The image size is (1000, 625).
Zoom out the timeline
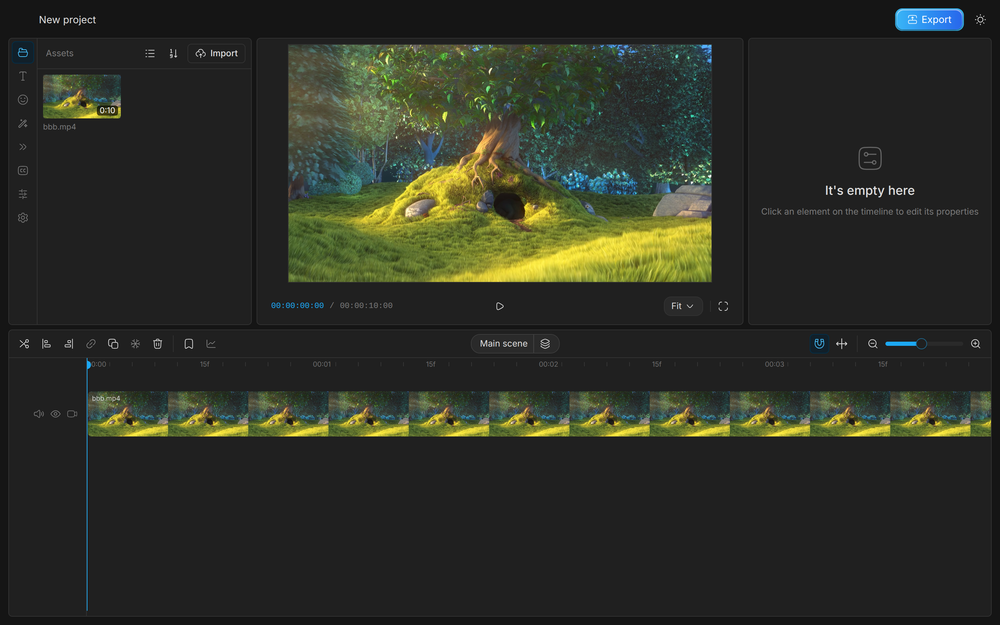(873, 344)
